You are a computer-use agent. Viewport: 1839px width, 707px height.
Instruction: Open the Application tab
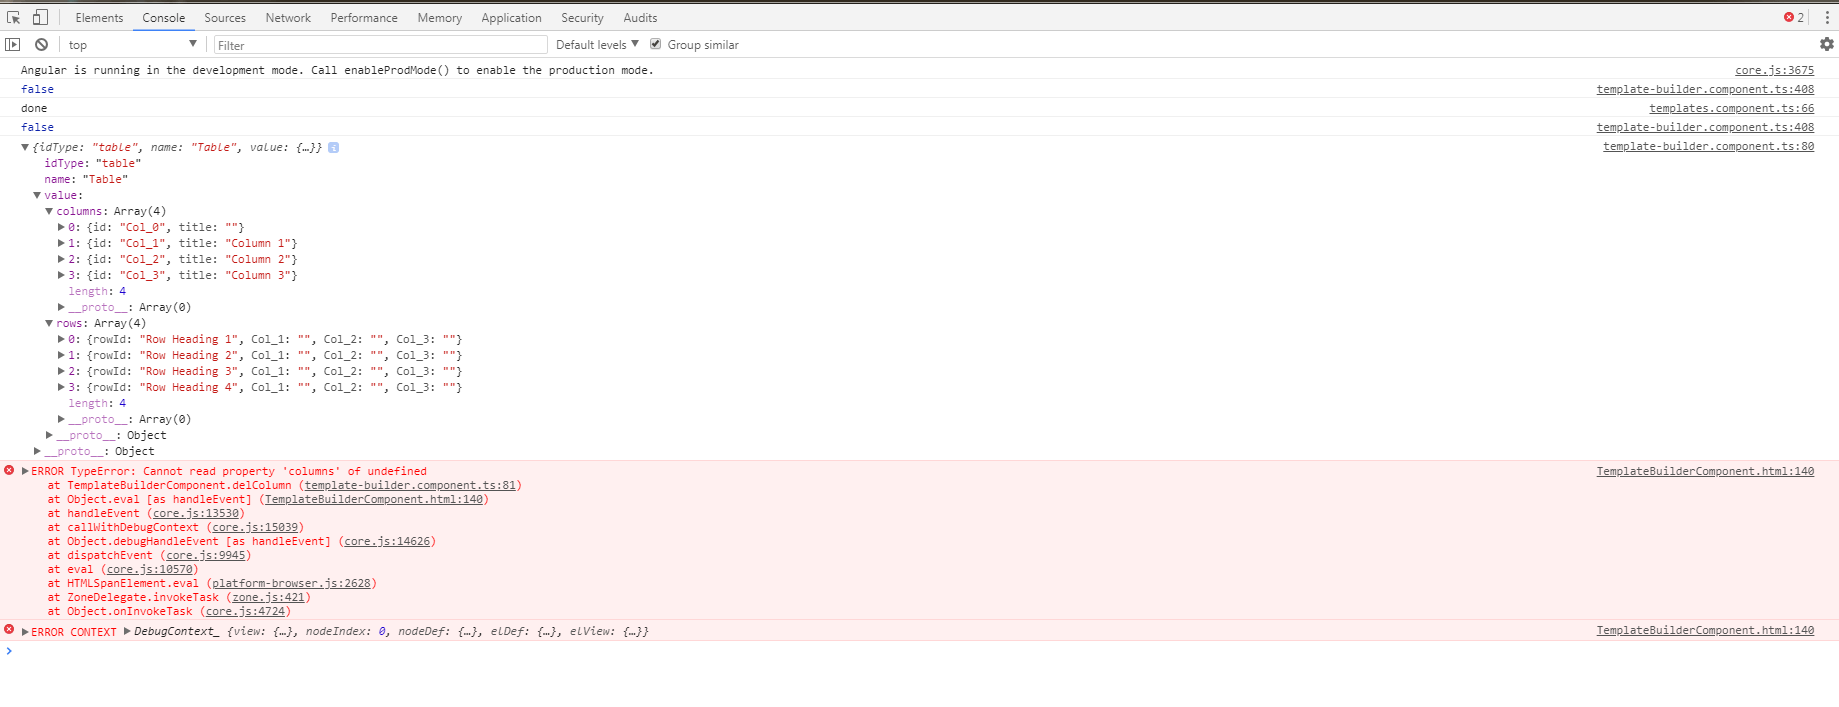[x=511, y=17]
